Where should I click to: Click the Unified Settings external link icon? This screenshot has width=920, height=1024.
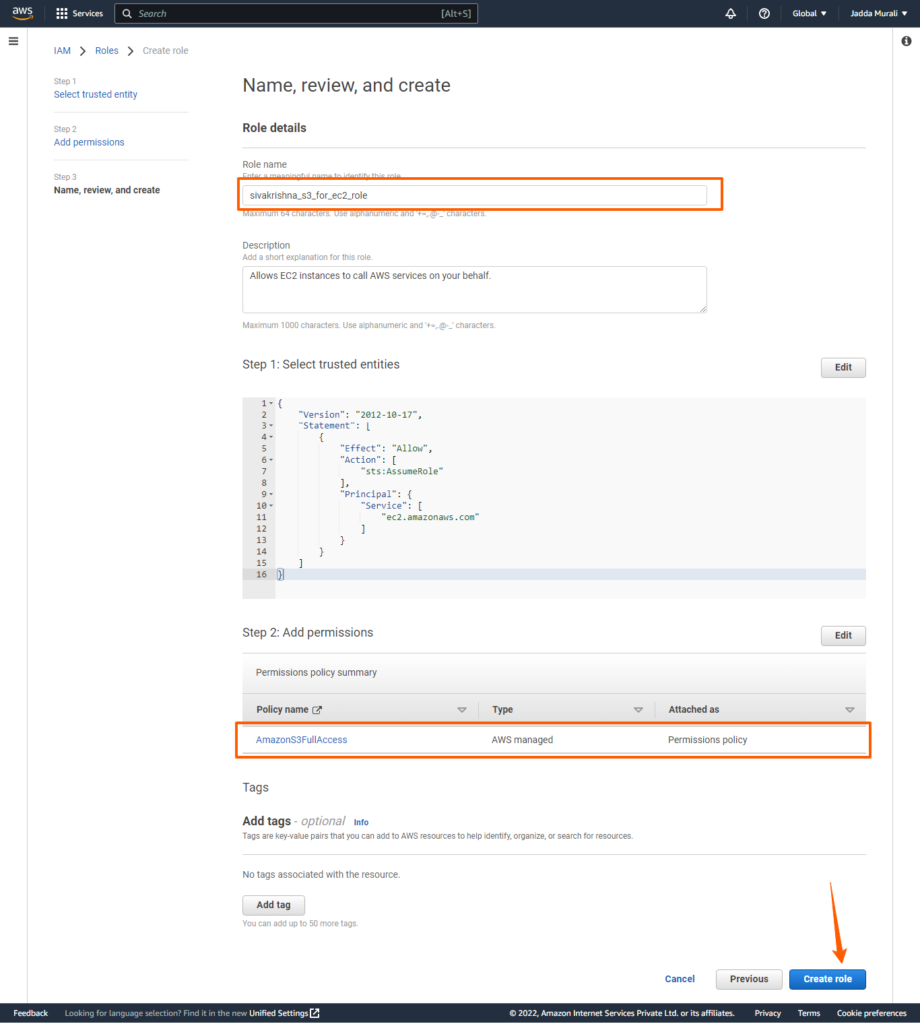(x=315, y=1013)
